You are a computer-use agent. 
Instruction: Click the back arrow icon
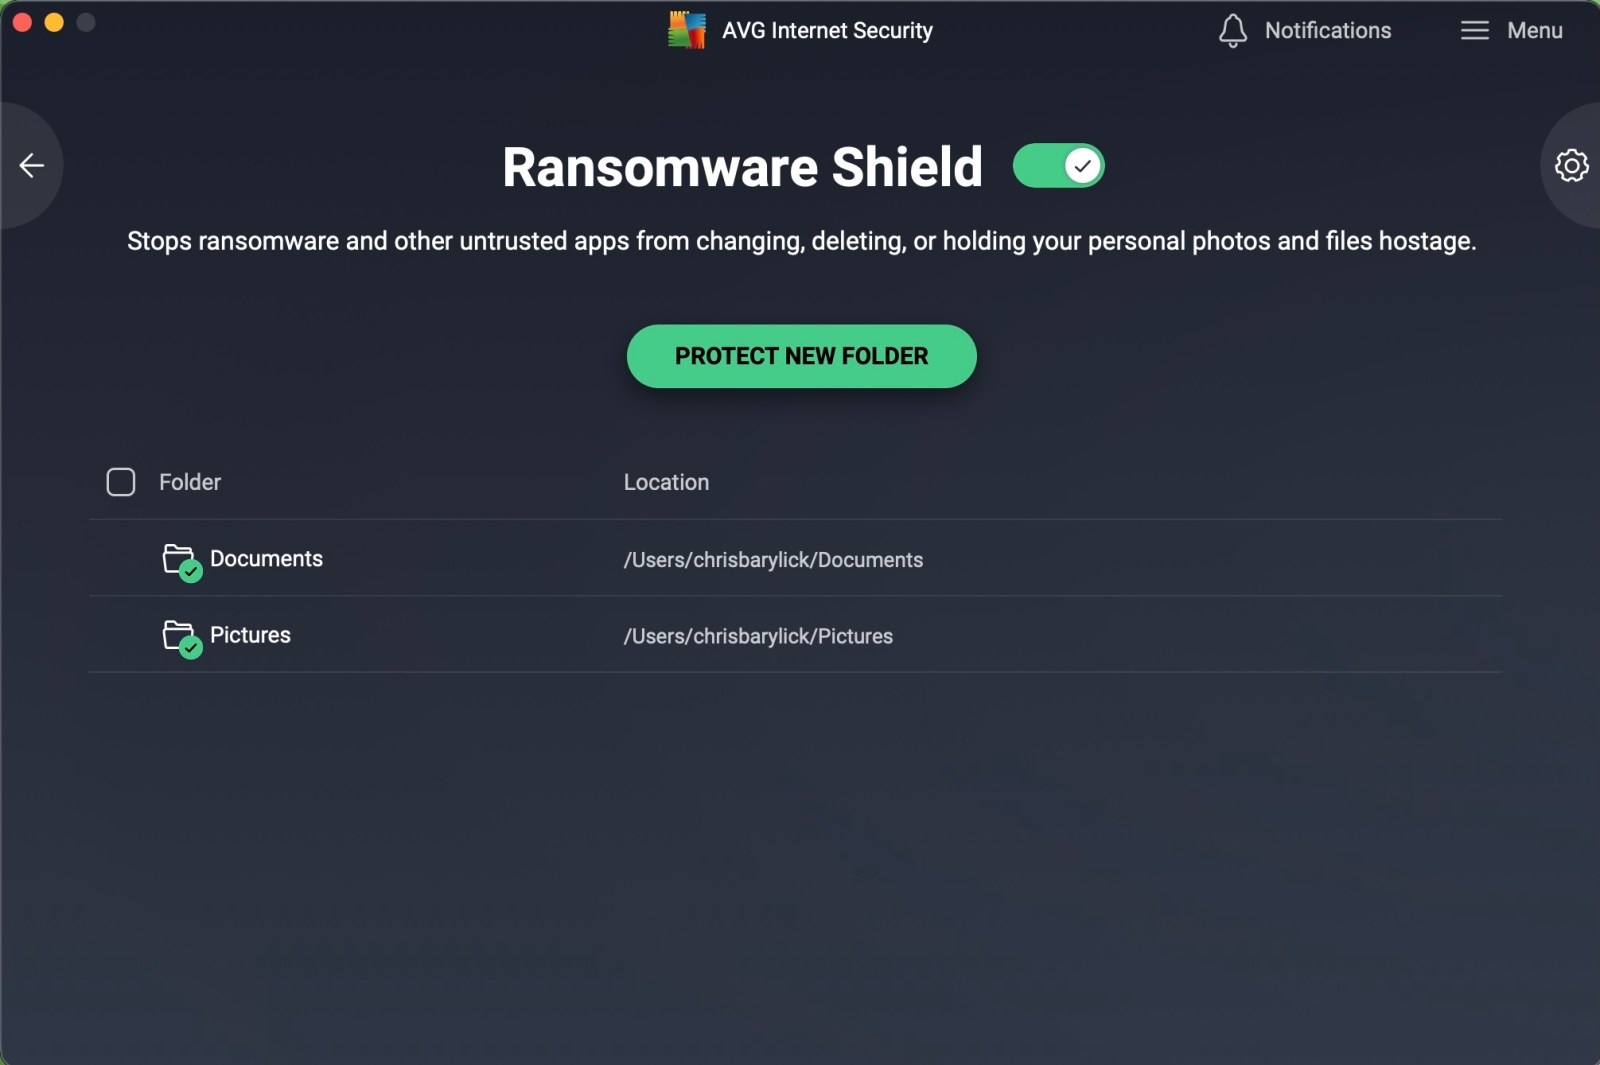click(x=32, y=165)
